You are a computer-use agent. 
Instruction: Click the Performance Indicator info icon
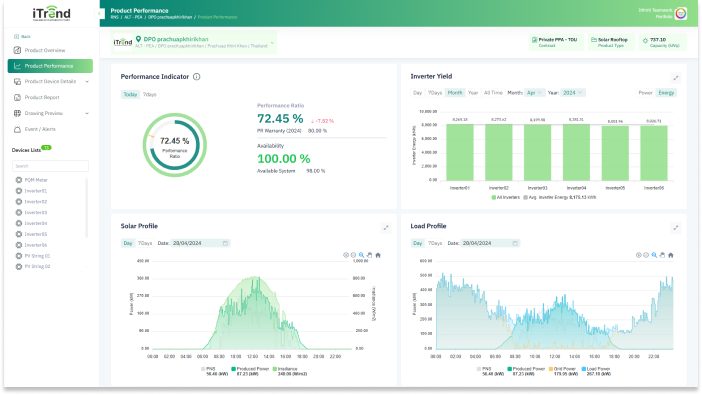coord(197,77)
